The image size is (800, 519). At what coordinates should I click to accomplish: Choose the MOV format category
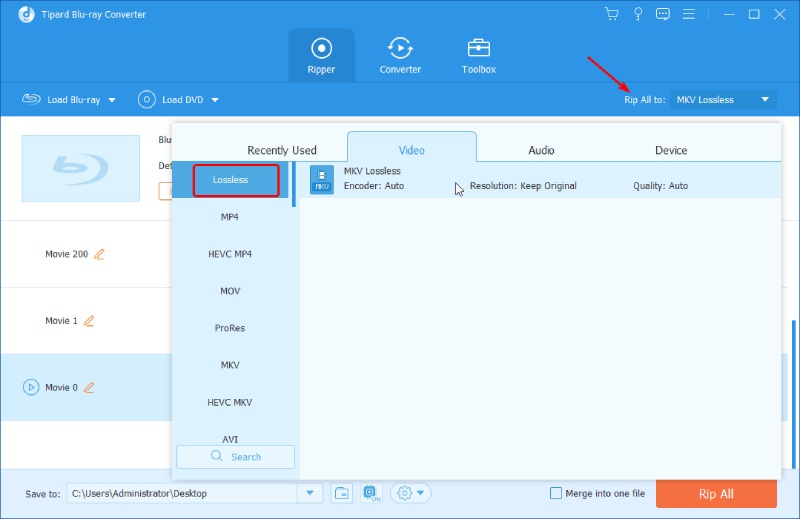230,291
